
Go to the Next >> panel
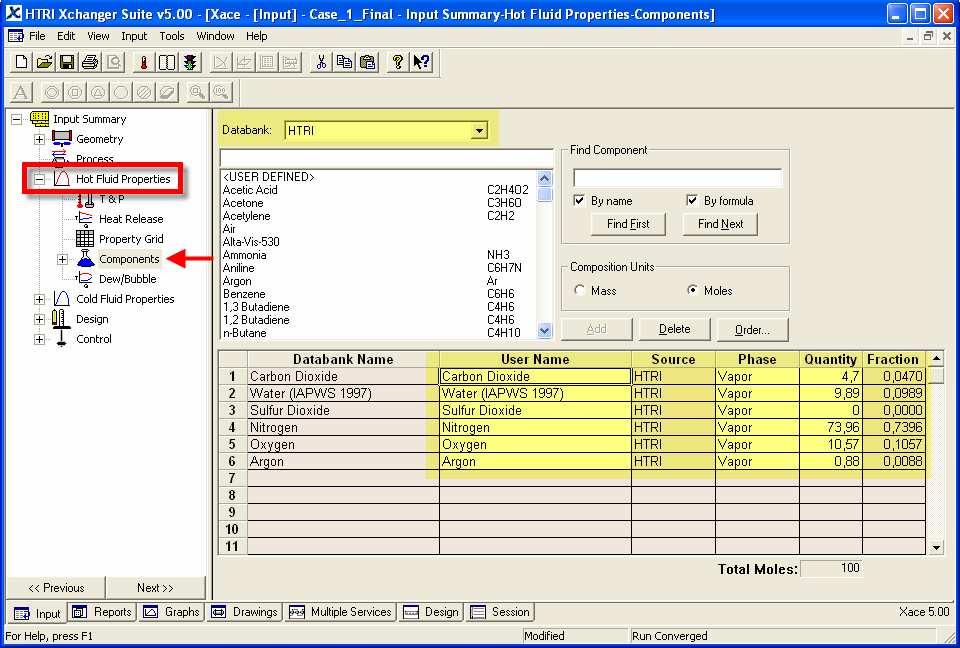[x=156, y=588]
